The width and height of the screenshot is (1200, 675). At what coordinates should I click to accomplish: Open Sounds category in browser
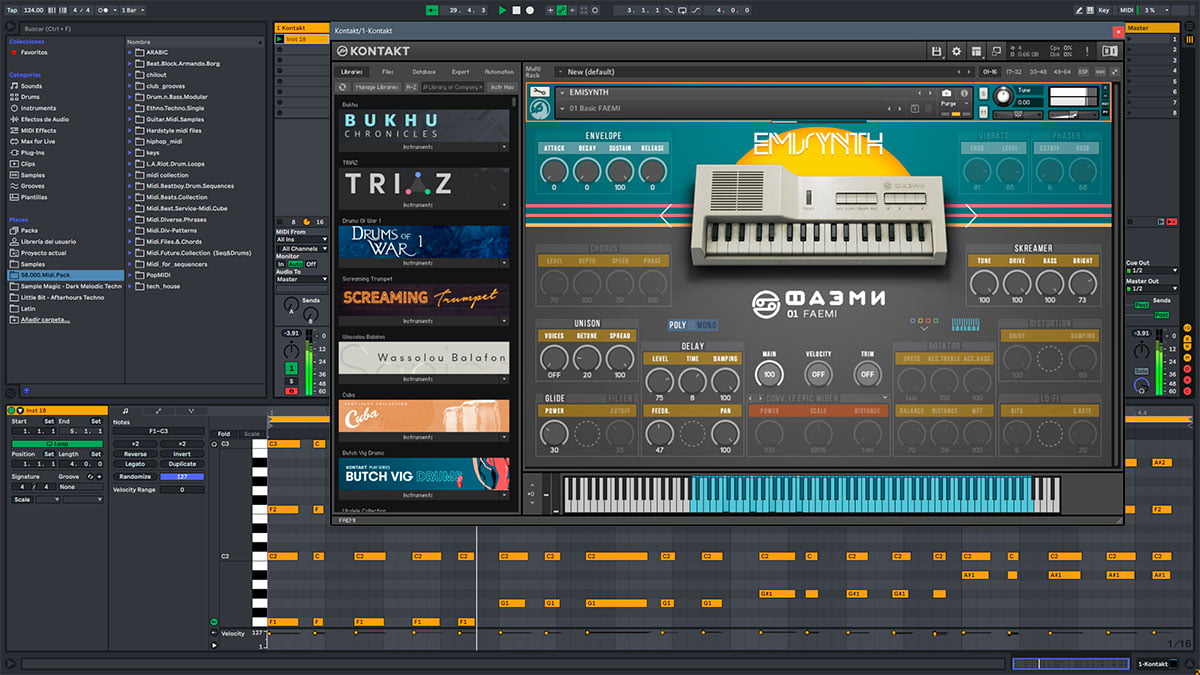tap(31, 86)
